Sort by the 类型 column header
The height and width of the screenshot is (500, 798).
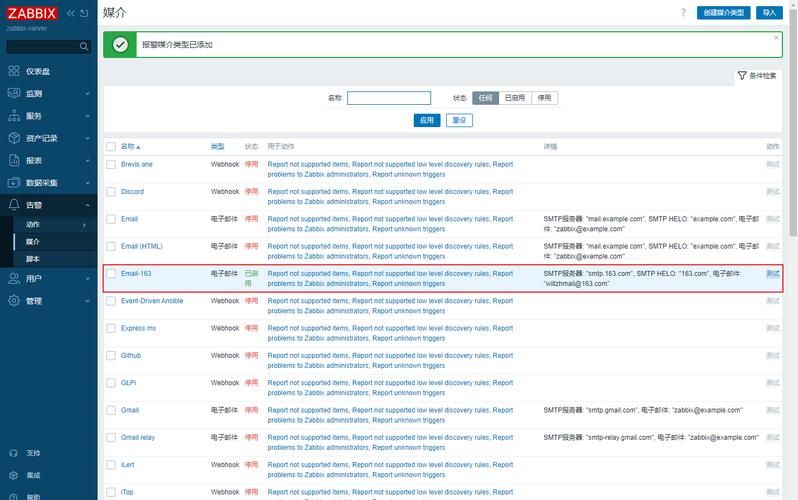(217, 147)
